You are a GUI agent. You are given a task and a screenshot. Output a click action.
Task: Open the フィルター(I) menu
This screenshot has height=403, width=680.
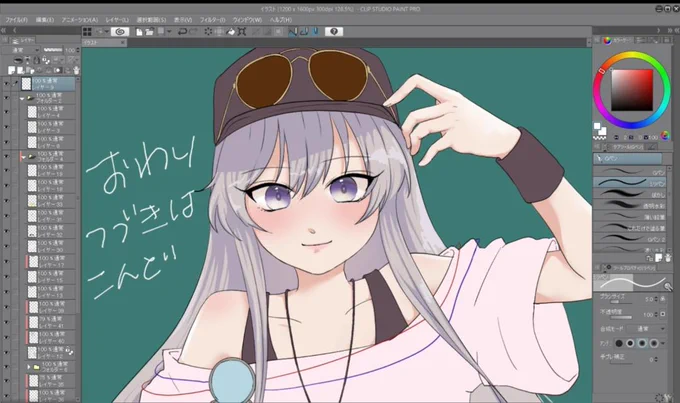[x=212, y=20]
